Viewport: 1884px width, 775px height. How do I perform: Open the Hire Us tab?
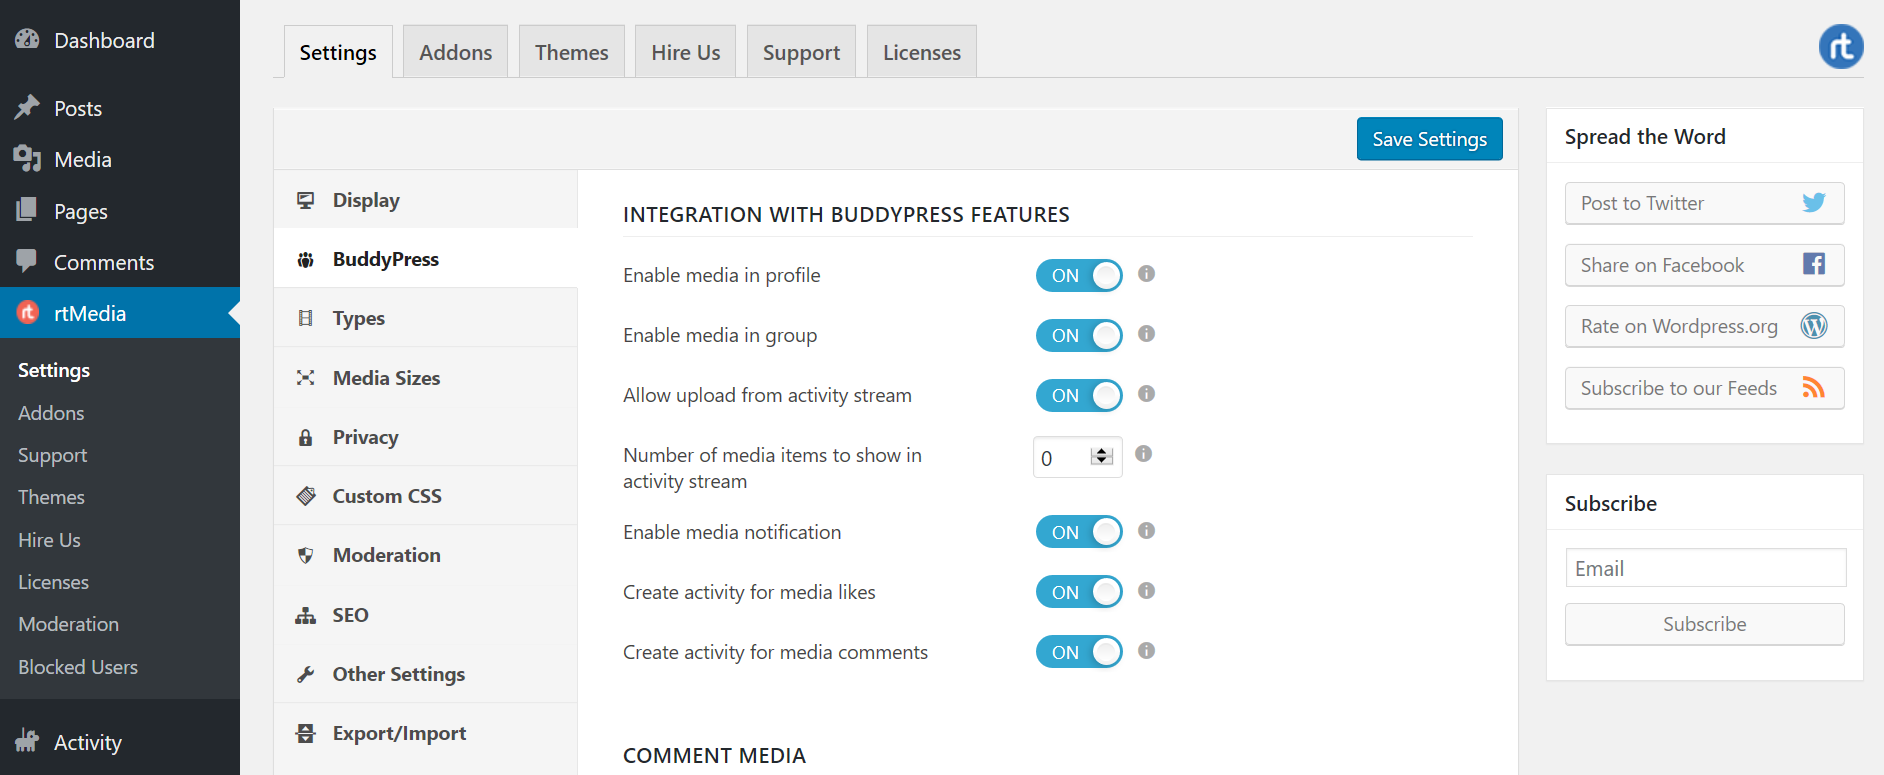(x=685, y=52)
